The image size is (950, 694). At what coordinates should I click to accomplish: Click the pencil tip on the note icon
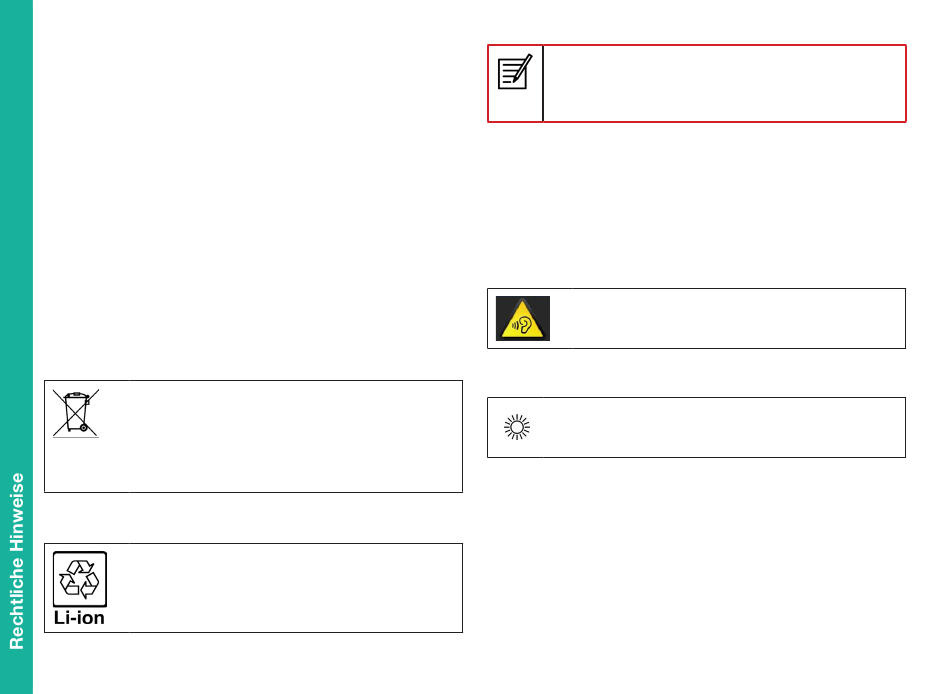(x=514, y=80)
